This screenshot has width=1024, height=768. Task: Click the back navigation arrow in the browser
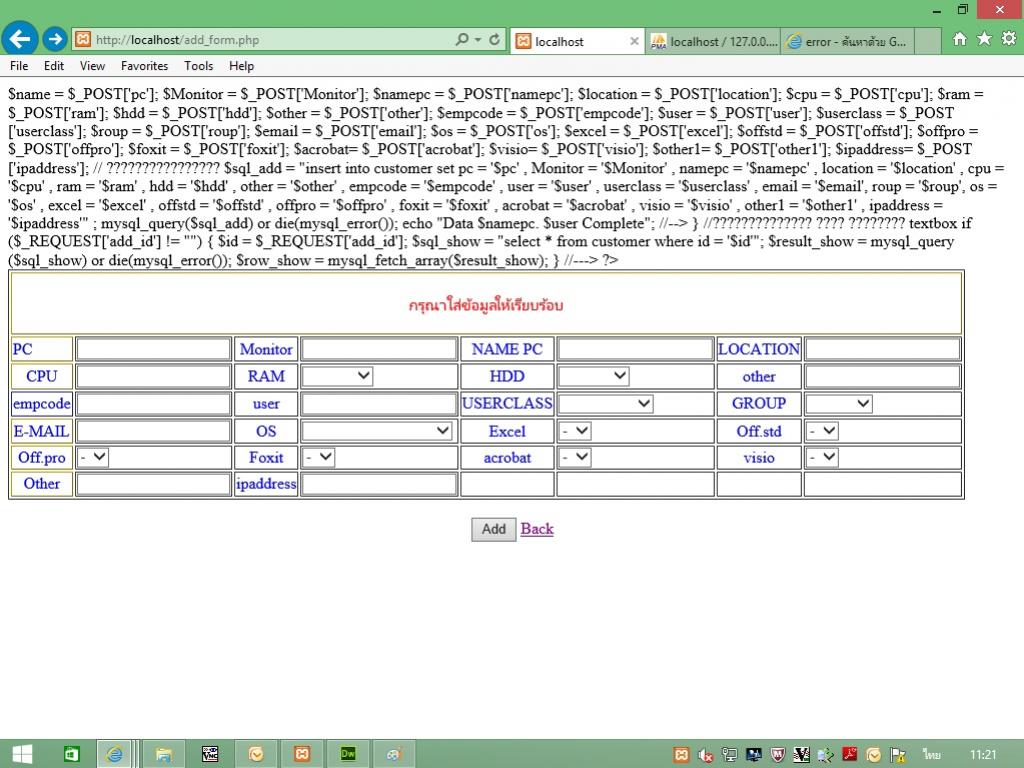pos(19,38)
